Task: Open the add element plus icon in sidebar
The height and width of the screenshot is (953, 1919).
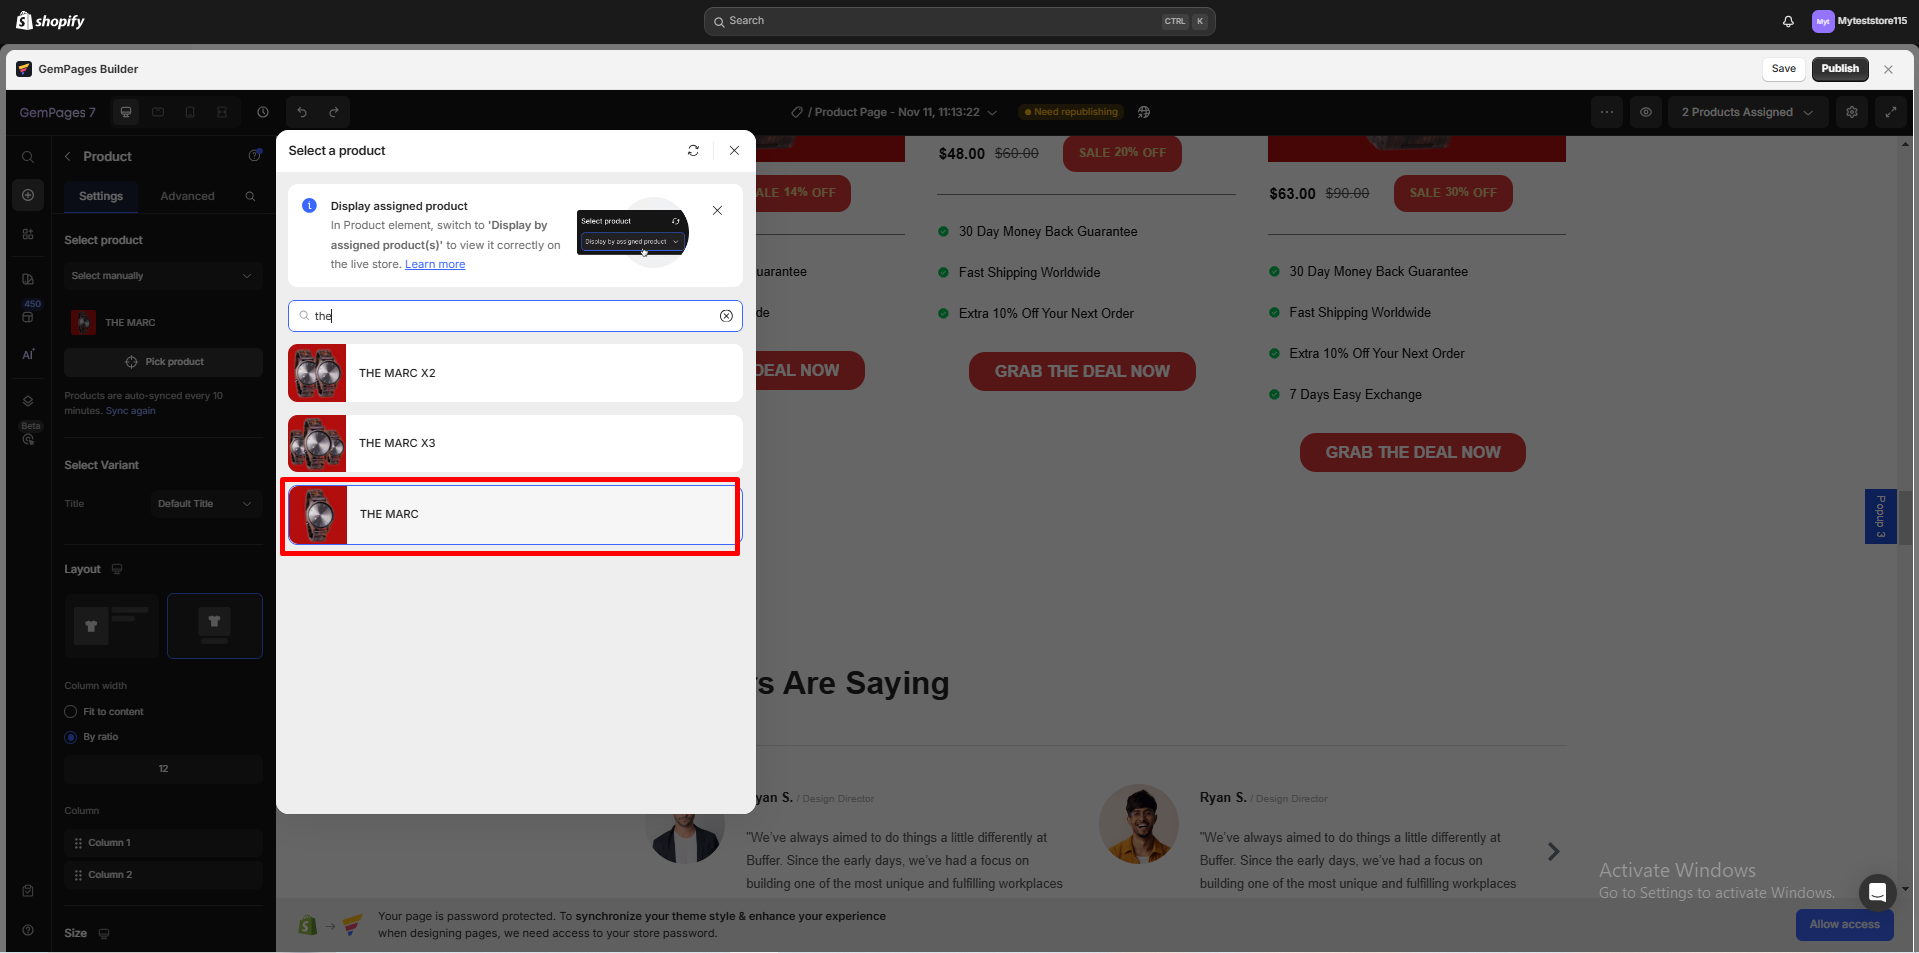Action: [x=28, y=195]
